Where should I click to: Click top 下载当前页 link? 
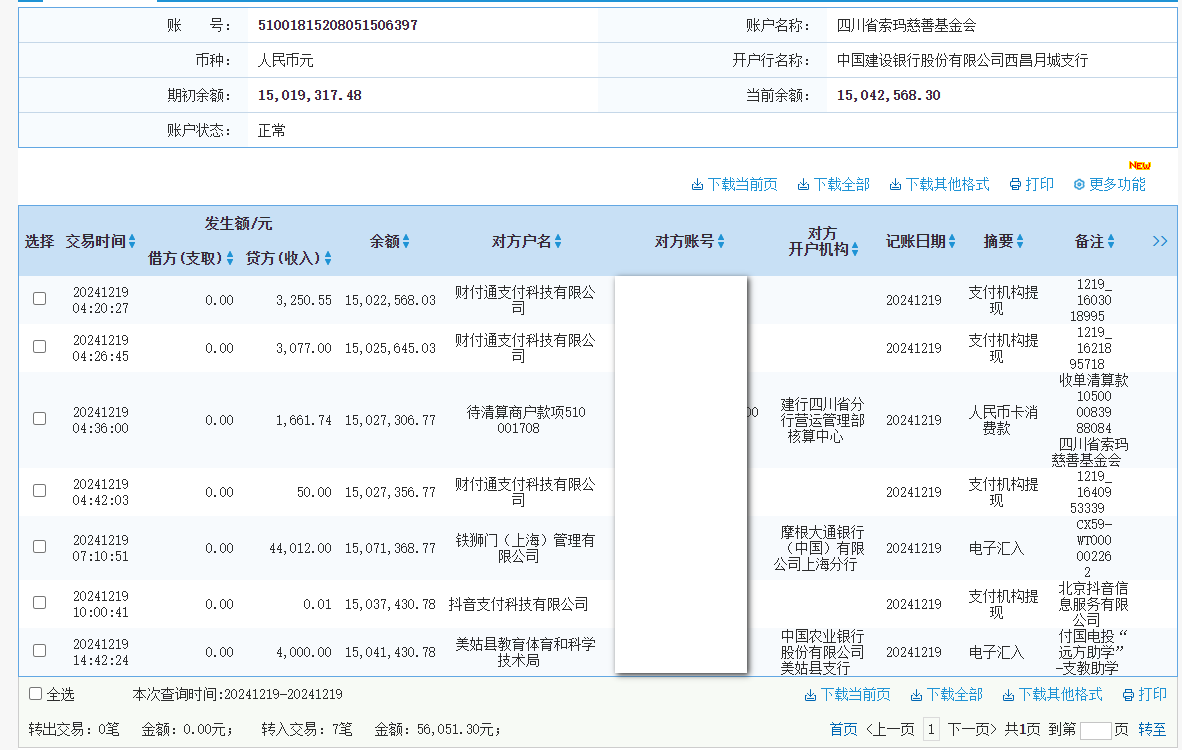tap(735, 185)
